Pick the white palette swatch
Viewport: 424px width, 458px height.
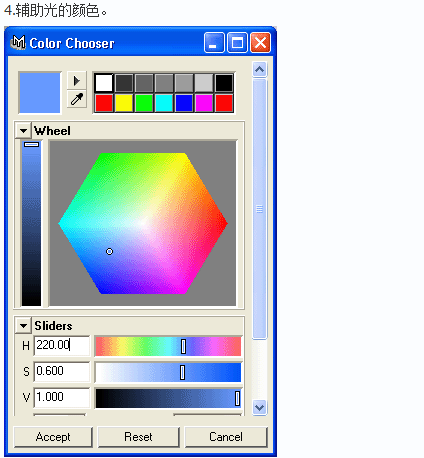(104, 83)
